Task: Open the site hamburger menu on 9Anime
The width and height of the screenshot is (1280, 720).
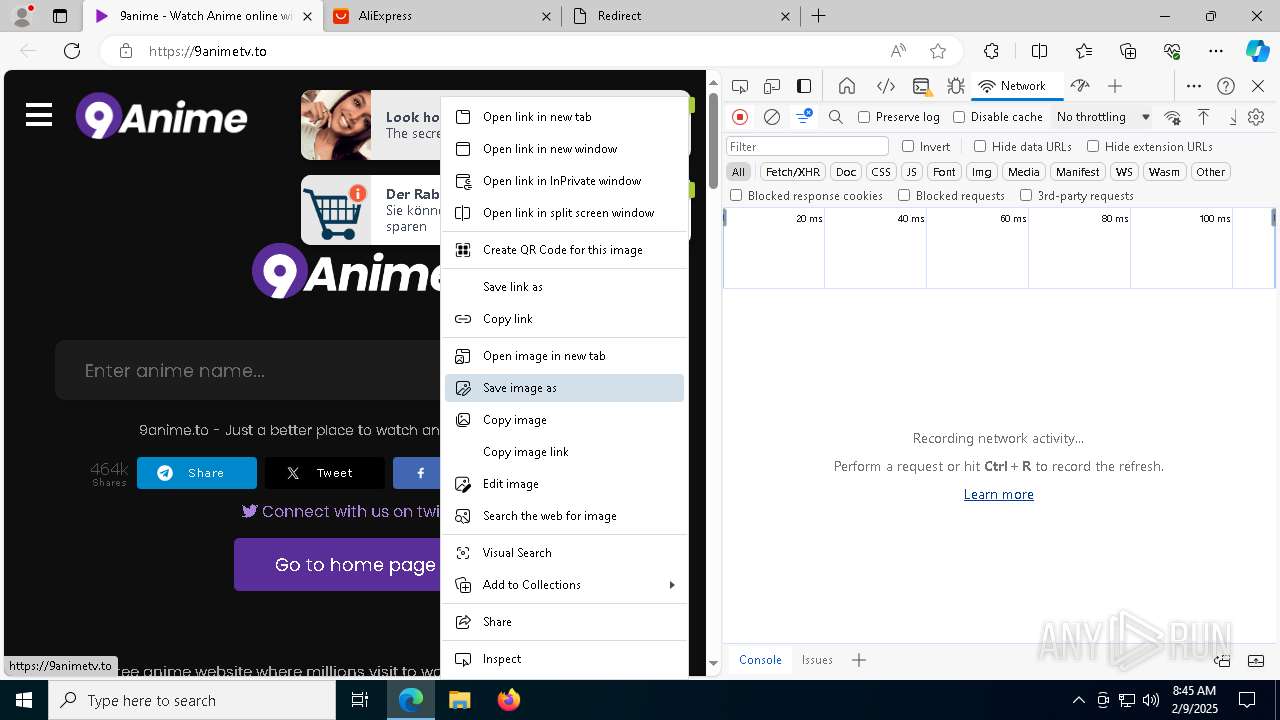Action: [x=39, y=115]
